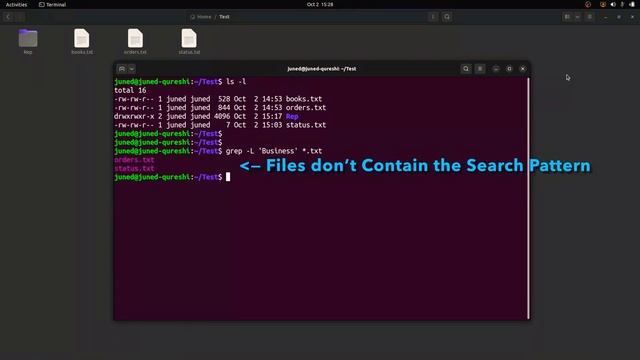This screenshot has width=640, height=360.
Task: Click magenta 'orders.txt' grep result
Action: (134, 160)
